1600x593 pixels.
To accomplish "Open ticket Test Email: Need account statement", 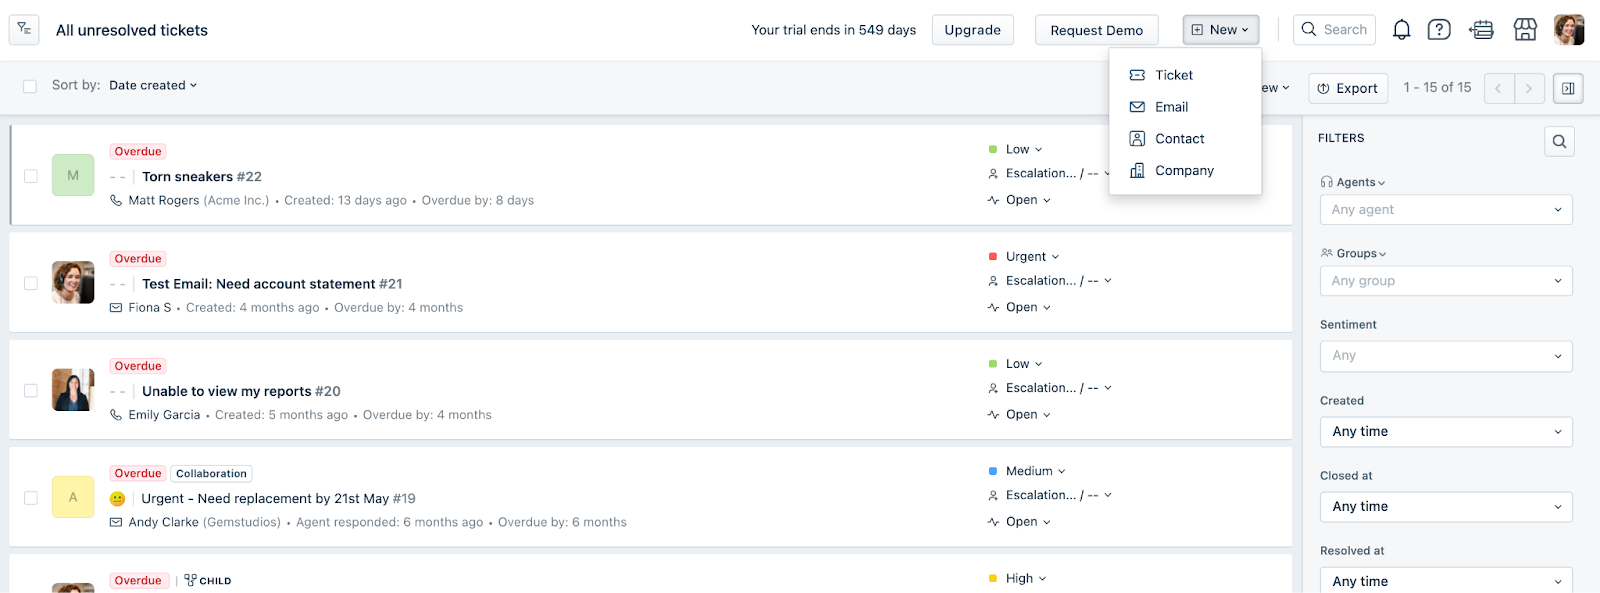I will 272,284.
